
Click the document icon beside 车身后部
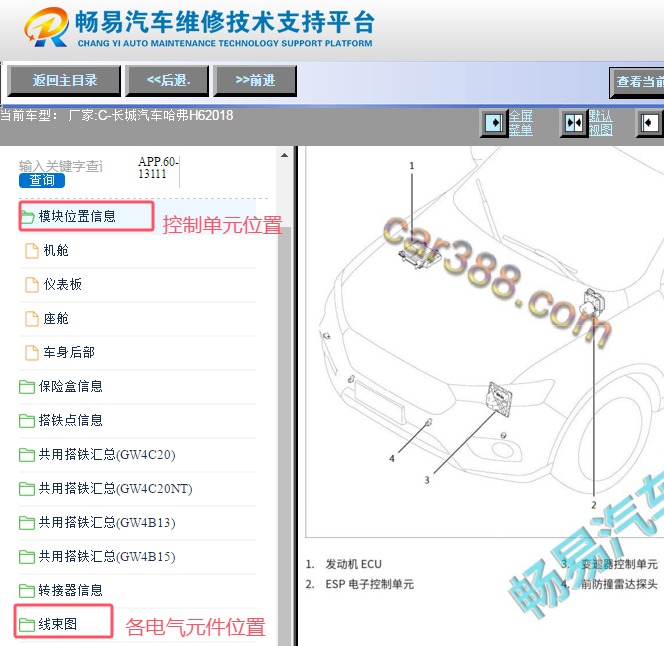coord(32,352)
